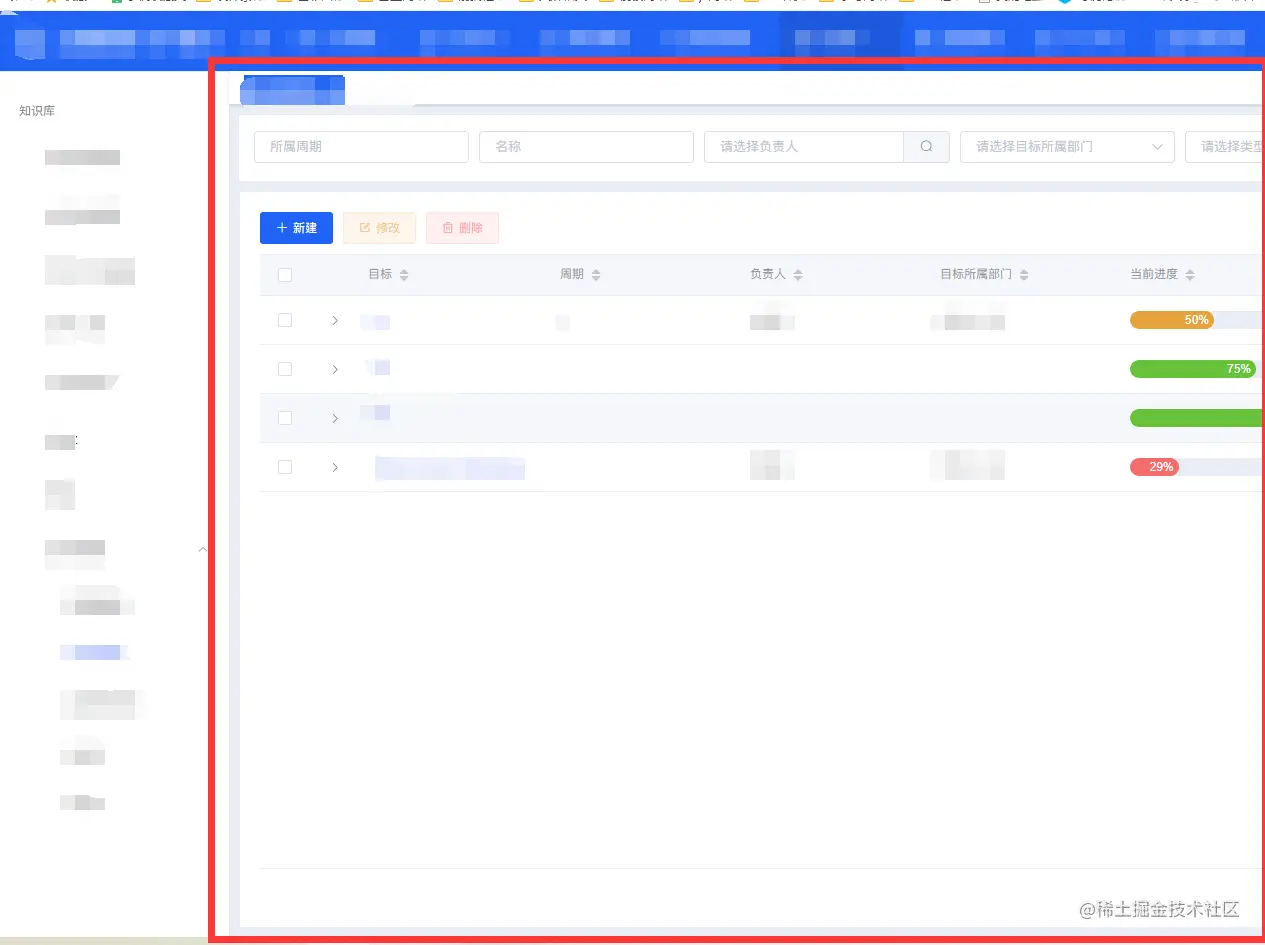Viewport: 1265px width, 945px height.
Task: Sort by the 负责人 column arrows
Action: (x=798, y=275)
